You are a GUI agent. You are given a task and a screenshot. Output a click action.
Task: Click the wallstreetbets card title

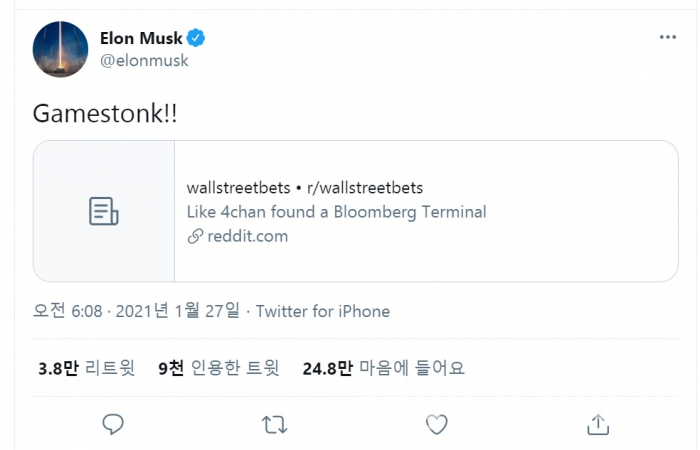[x=305, y=187]
